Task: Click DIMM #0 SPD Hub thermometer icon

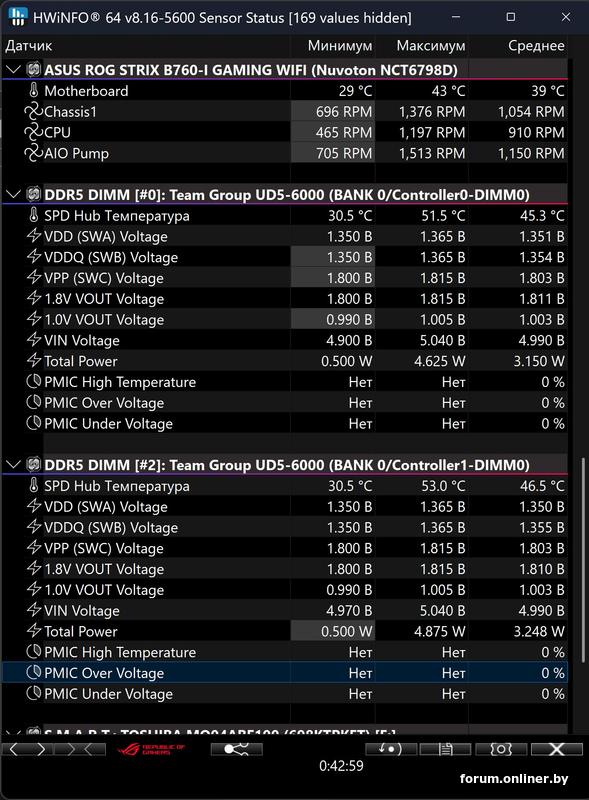Action: [34, 215]
